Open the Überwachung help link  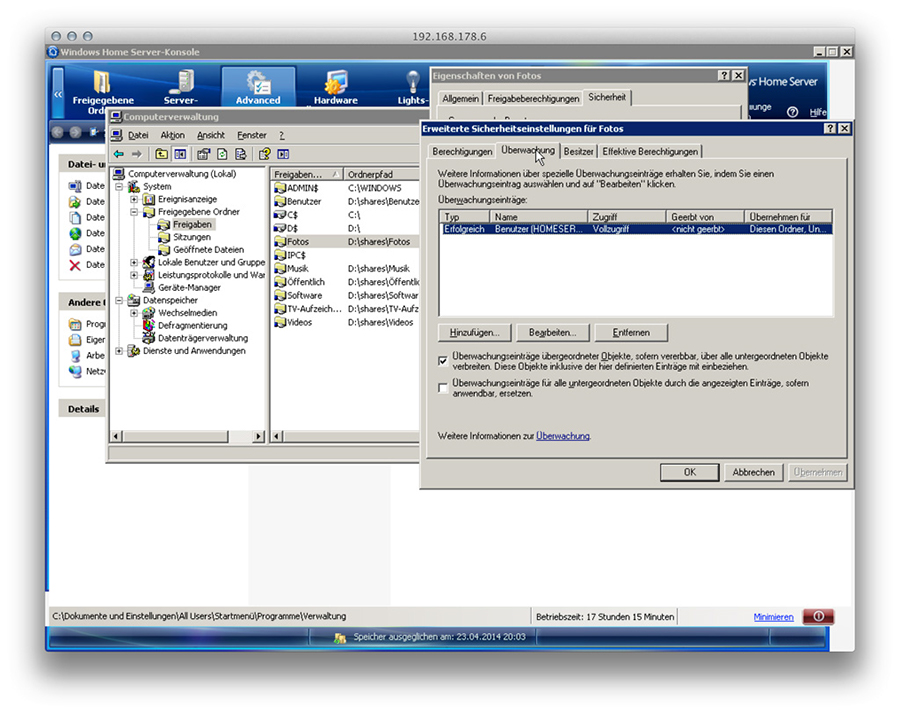pos(562,436)
